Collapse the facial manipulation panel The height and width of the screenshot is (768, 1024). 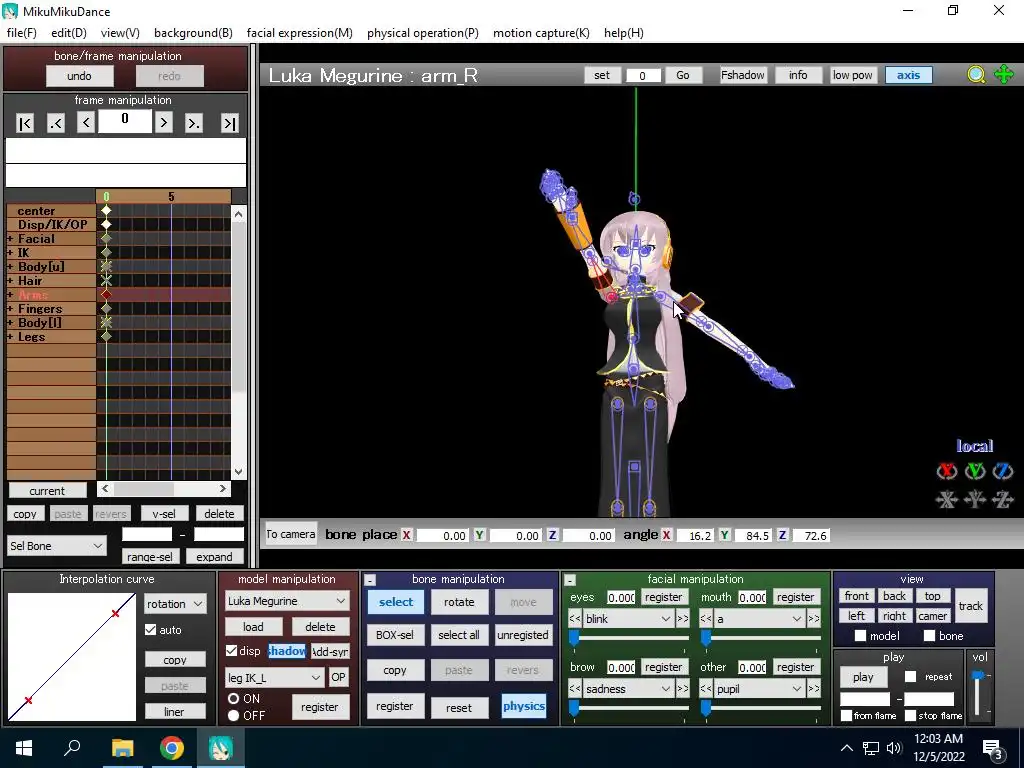click(570, 579)
